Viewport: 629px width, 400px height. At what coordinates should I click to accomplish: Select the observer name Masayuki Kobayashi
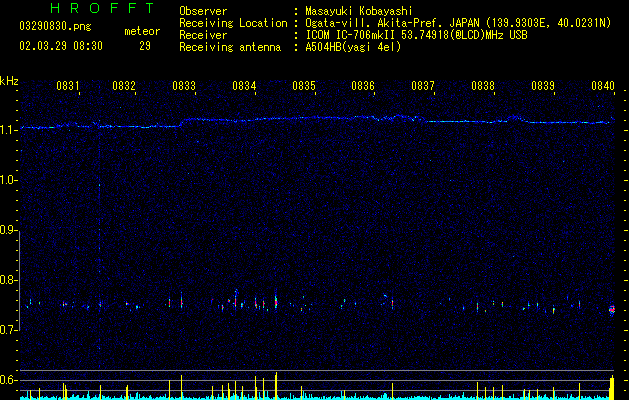pyautogui.click(x=359, y=11)
